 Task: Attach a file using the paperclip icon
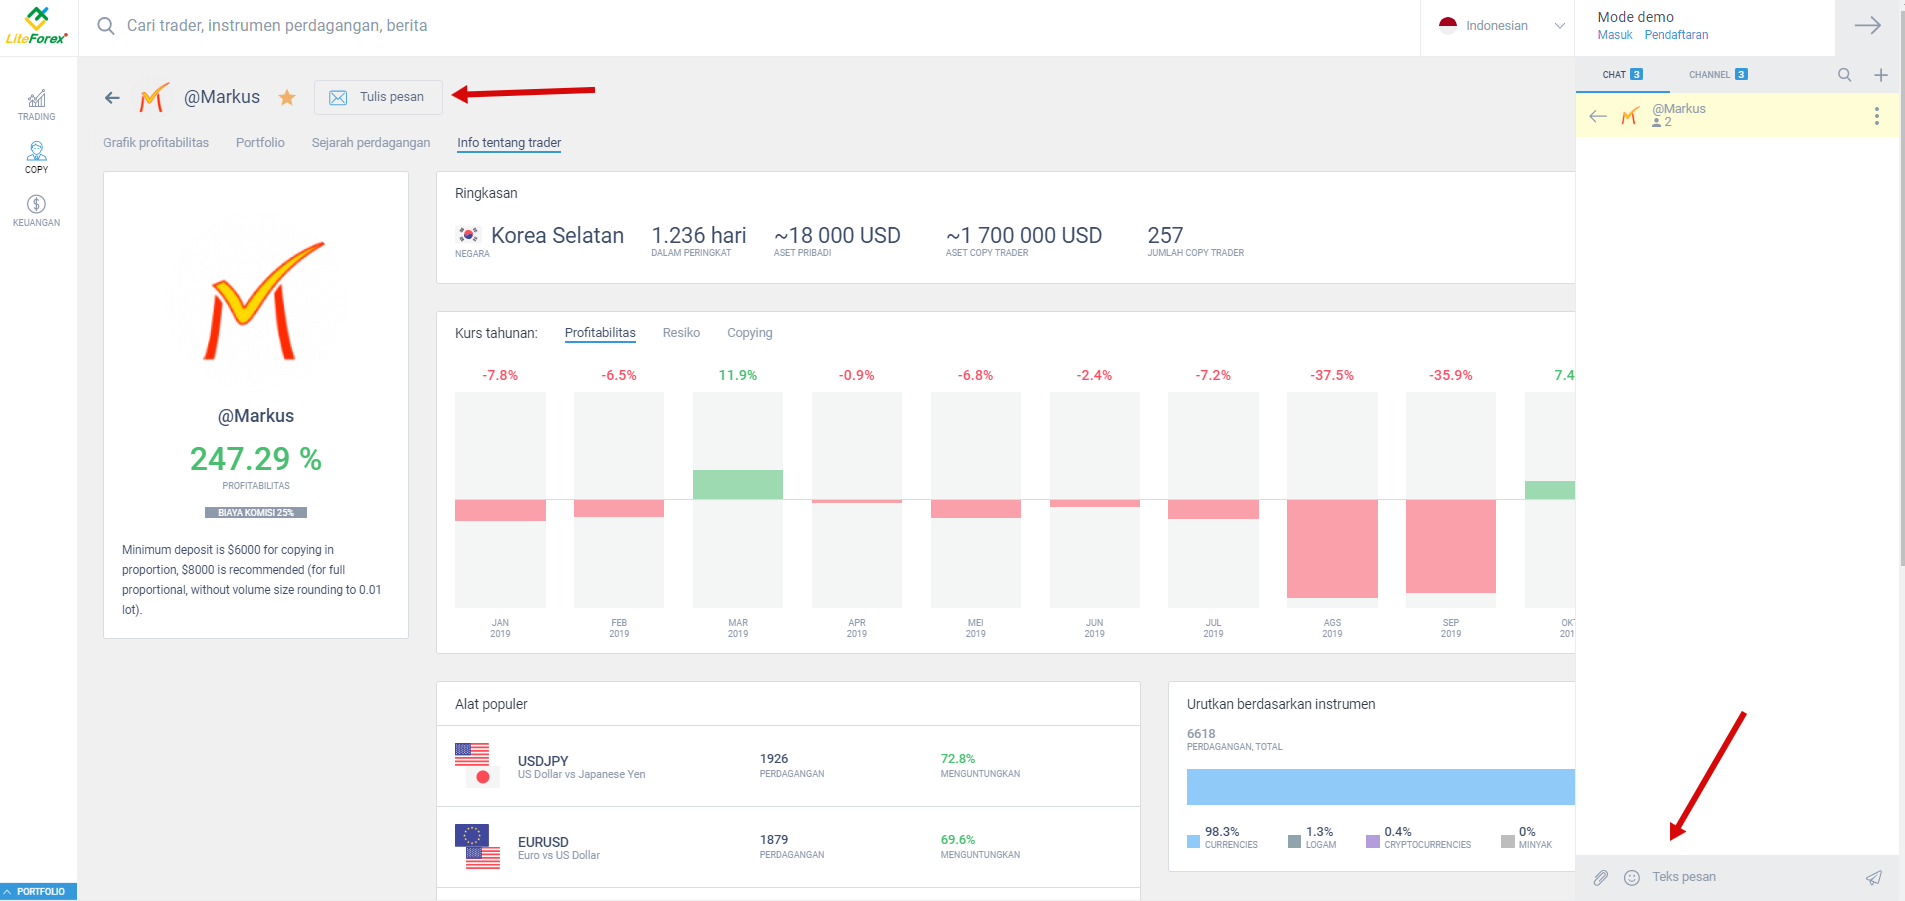pyautogui.click(x=1601, y=877)
